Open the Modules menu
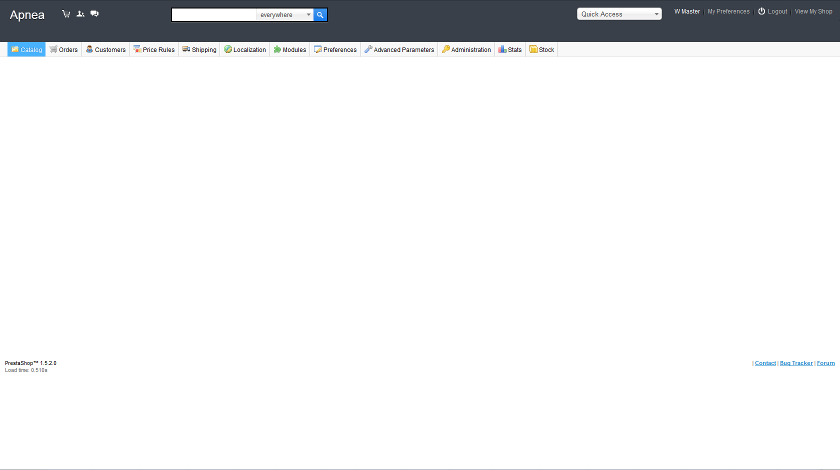Viewport: 840px width, 470px height. pos(290,49)
